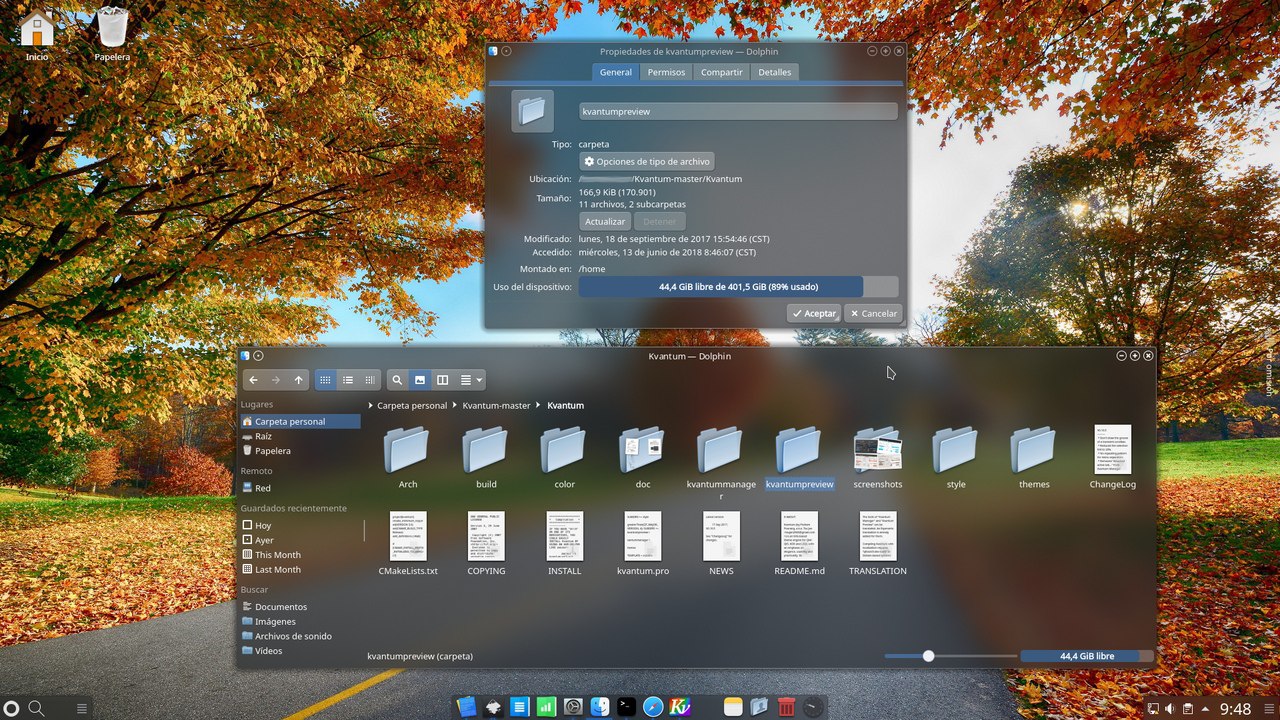Switch to Detalles tab

click(x=775, y=72)
